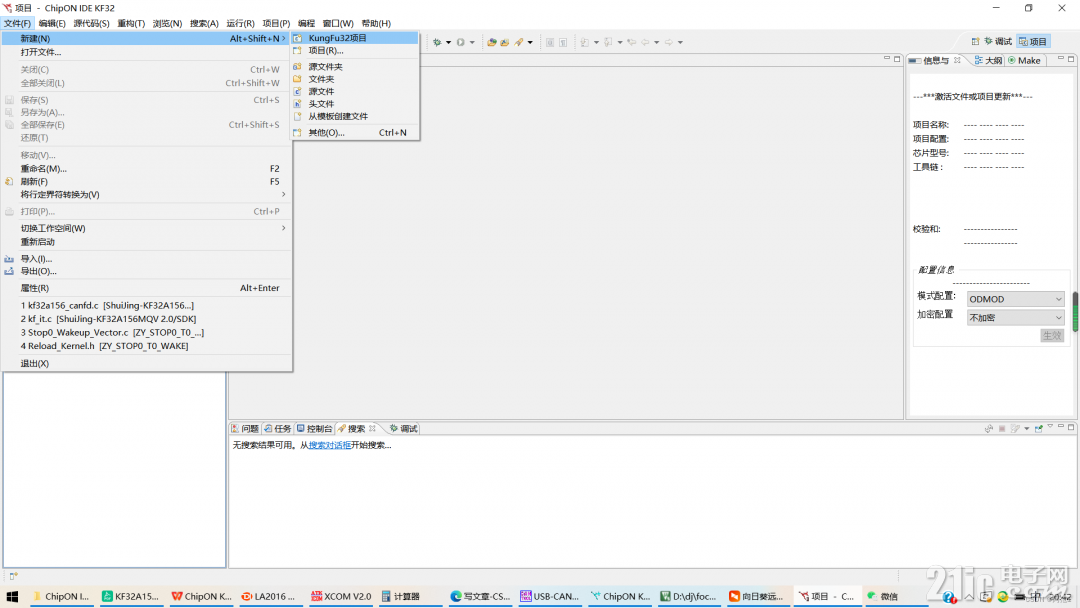This screenshot has height=608, width=1080.
Task: Click the run toolbar icon
Action: [x=461, y=42]
